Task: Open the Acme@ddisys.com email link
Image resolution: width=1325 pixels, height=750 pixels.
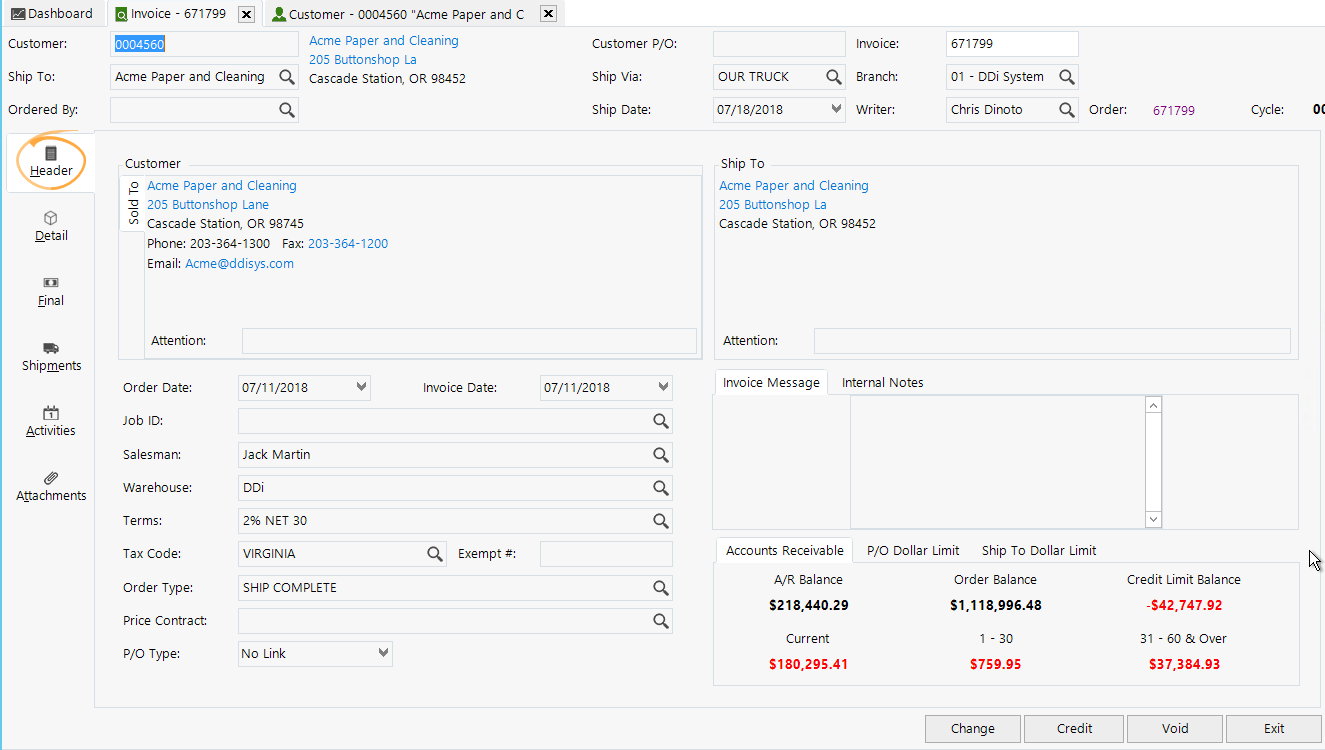Action: point(239,263)
